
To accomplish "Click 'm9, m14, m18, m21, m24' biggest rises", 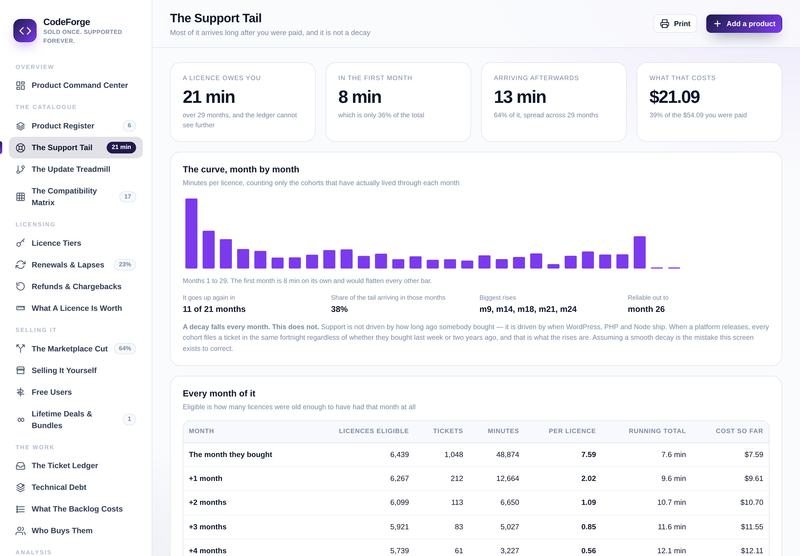I will [x=528, y=309].
